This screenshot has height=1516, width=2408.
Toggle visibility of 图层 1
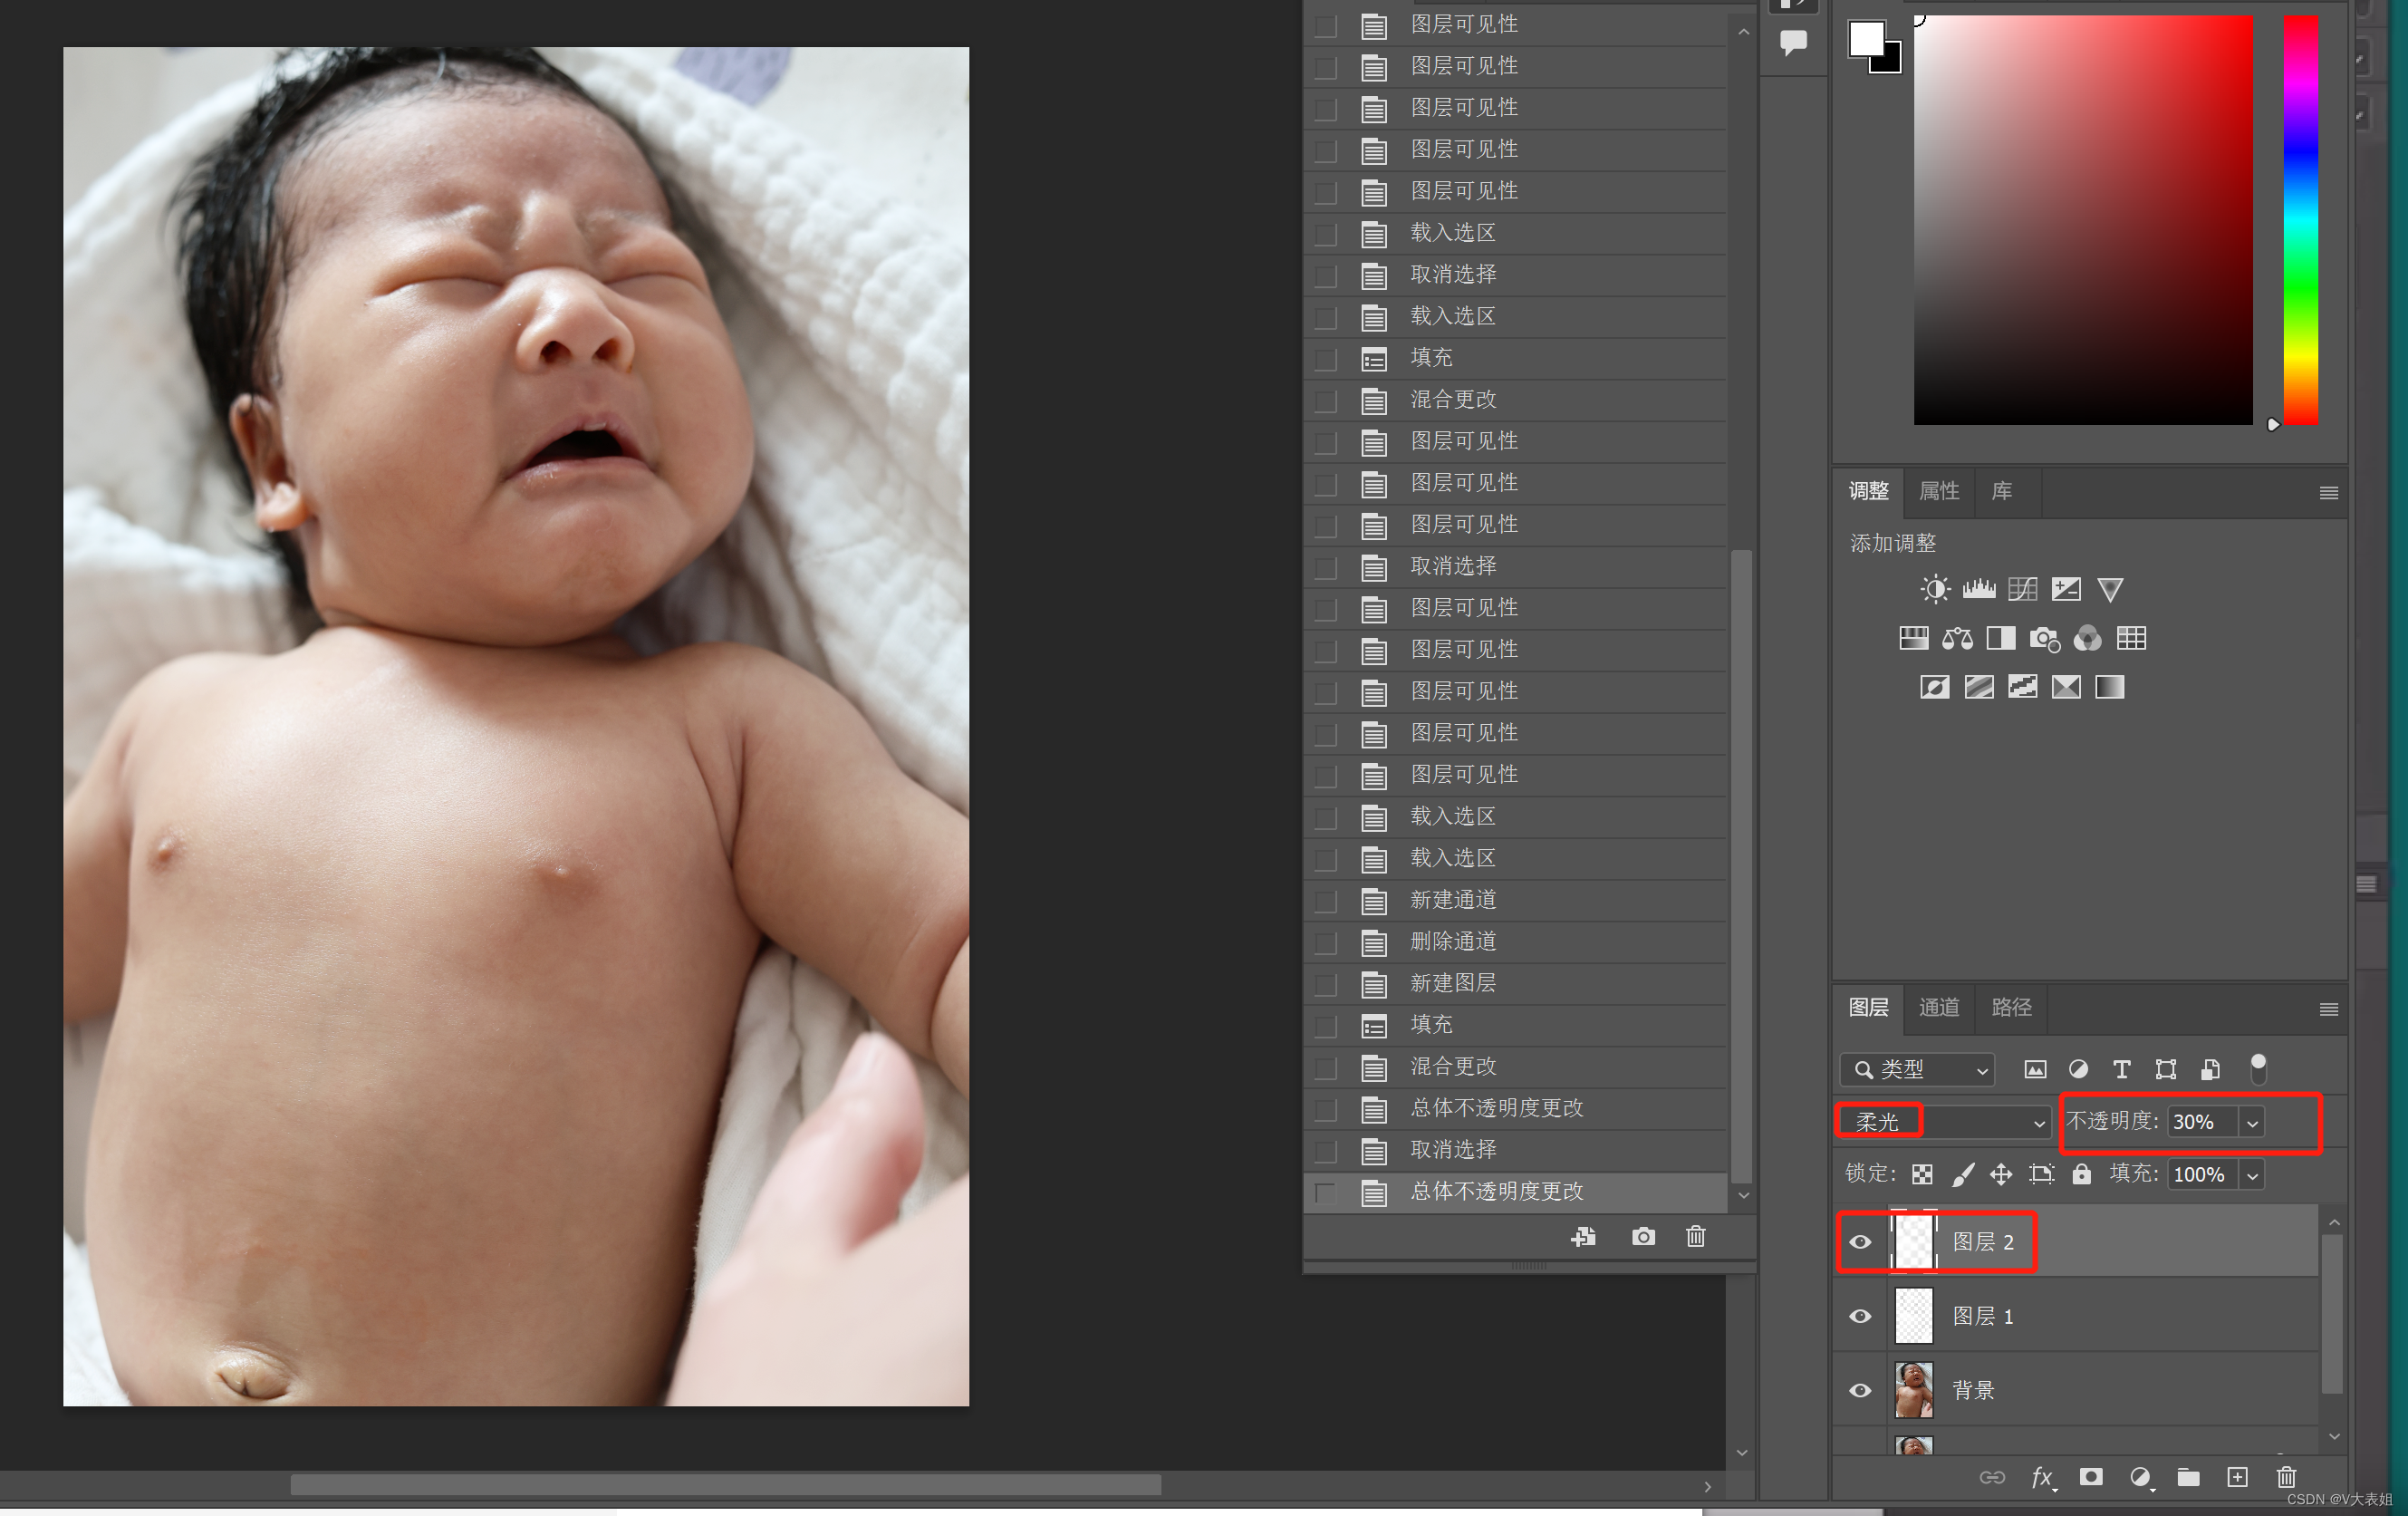point(1859,1316)
